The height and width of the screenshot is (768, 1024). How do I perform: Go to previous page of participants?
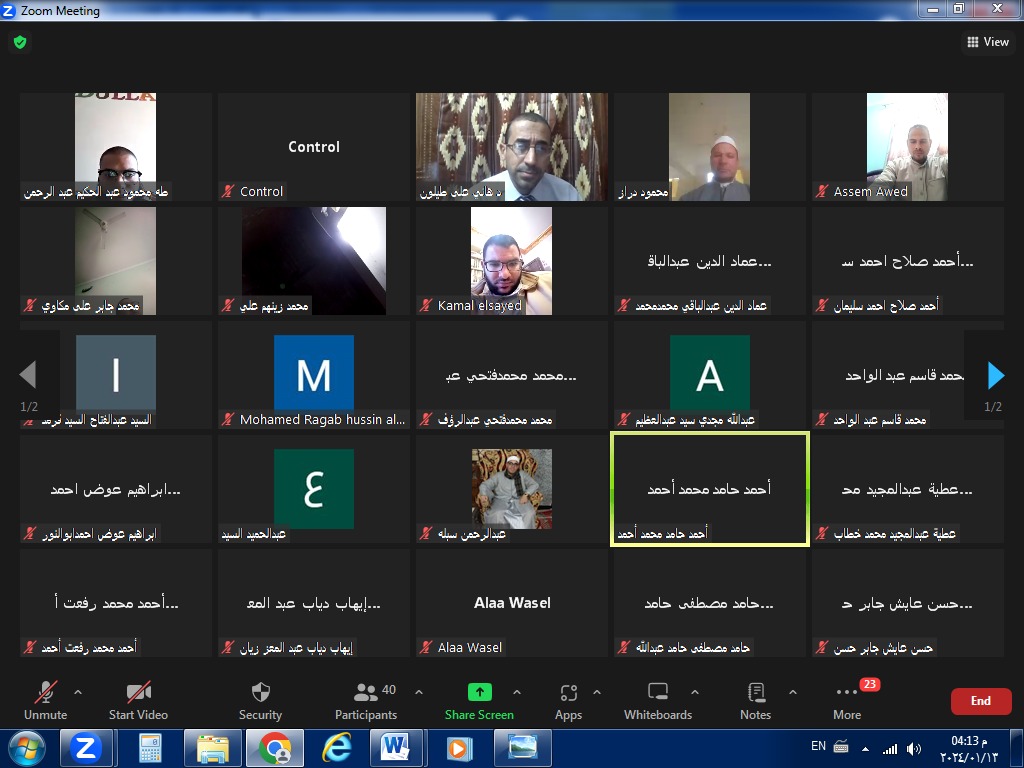tap(28, 376)
